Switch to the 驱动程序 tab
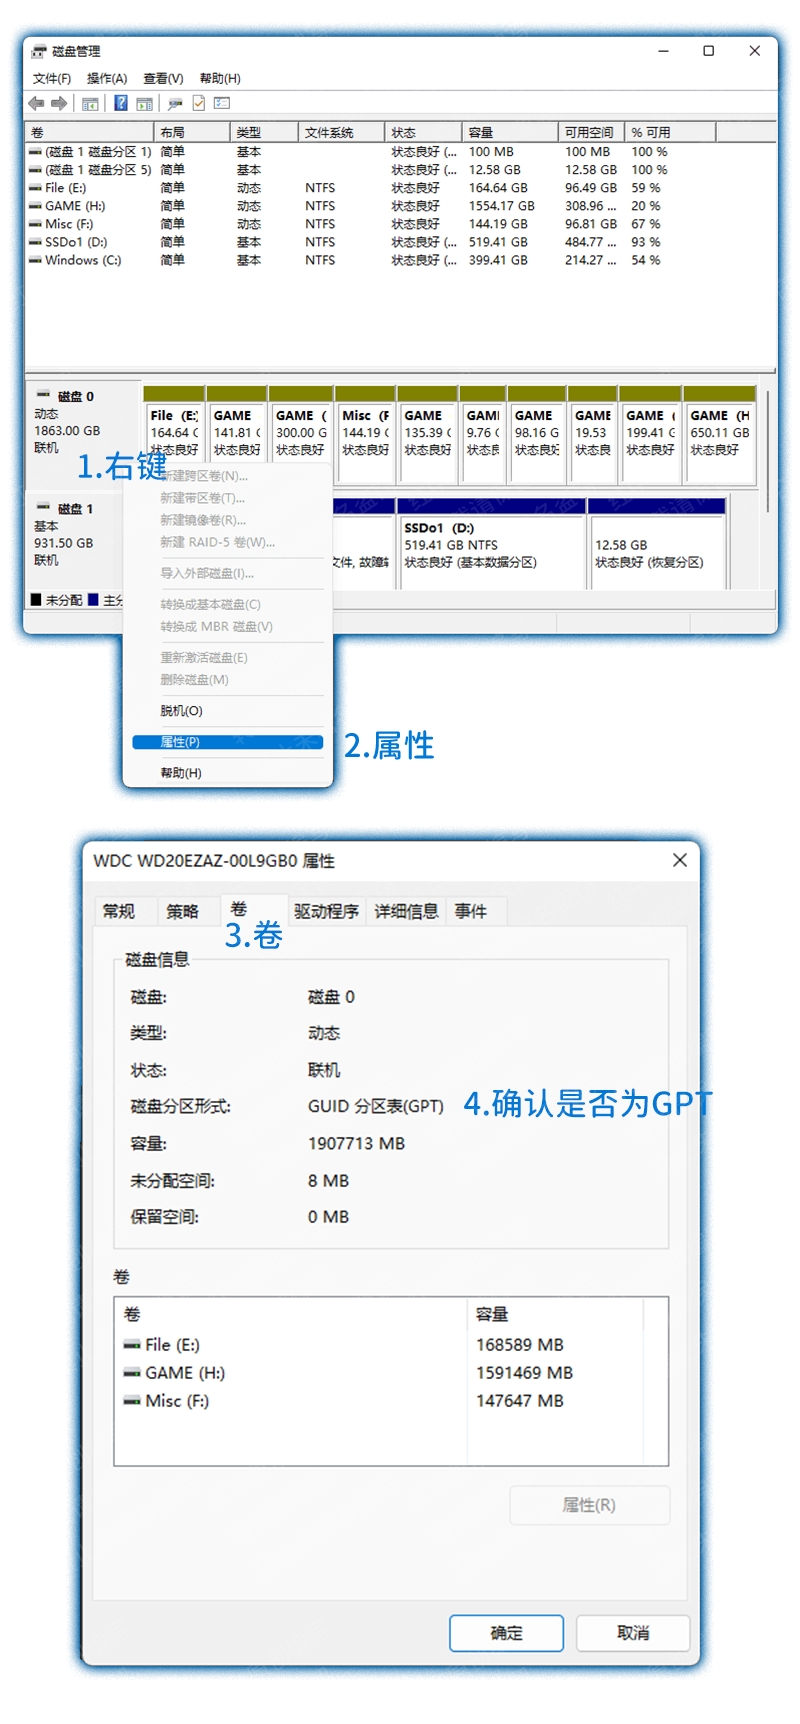The width and height of the screenshot is (800, 1724). click(x=326, y=911)
